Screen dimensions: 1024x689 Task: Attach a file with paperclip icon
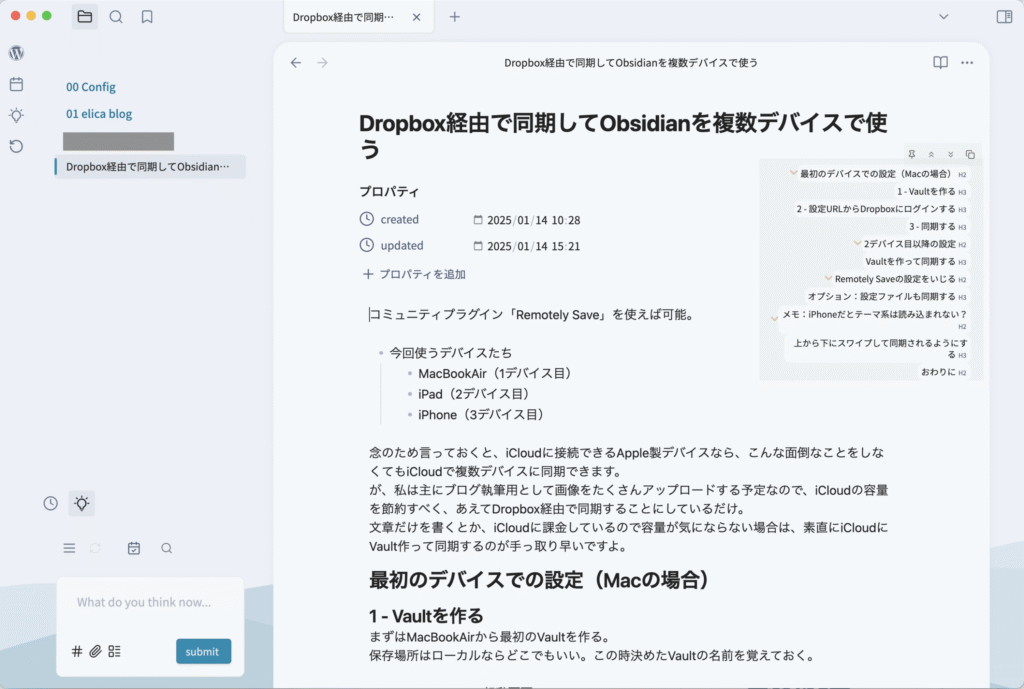pos(95,651)
